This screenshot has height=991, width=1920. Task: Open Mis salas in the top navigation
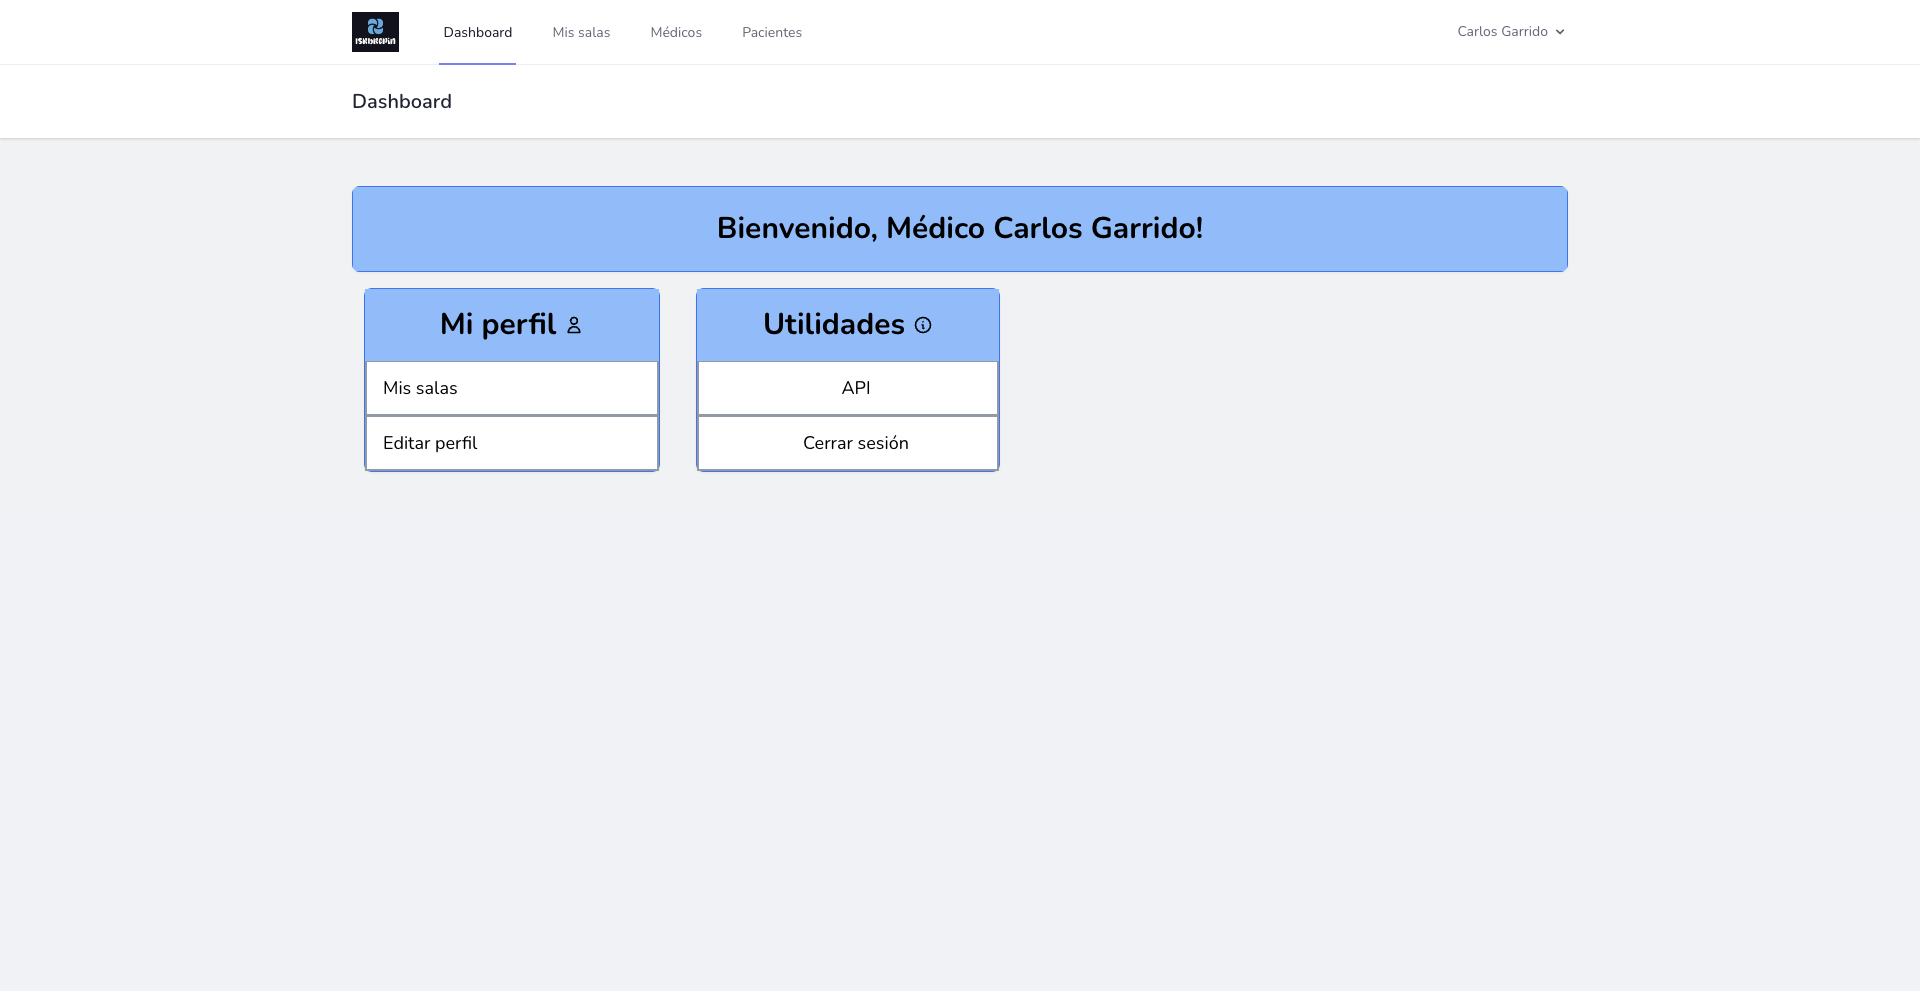pyautogui.click(x=581, y=32)
